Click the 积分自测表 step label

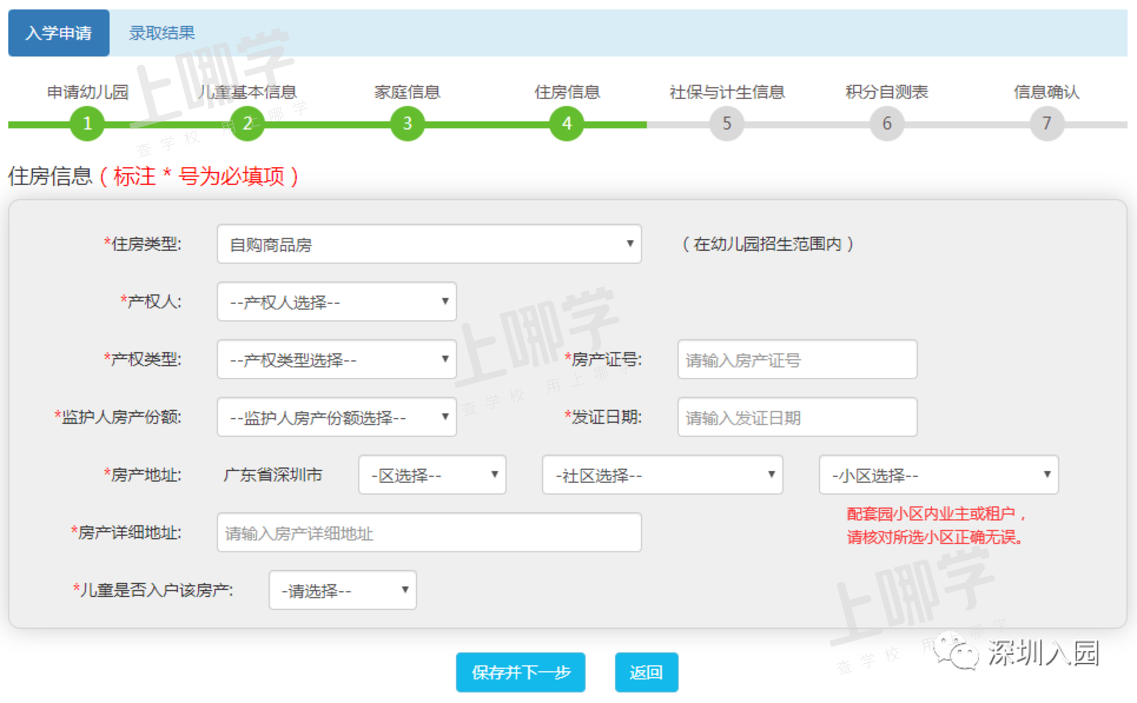point(887,92)
